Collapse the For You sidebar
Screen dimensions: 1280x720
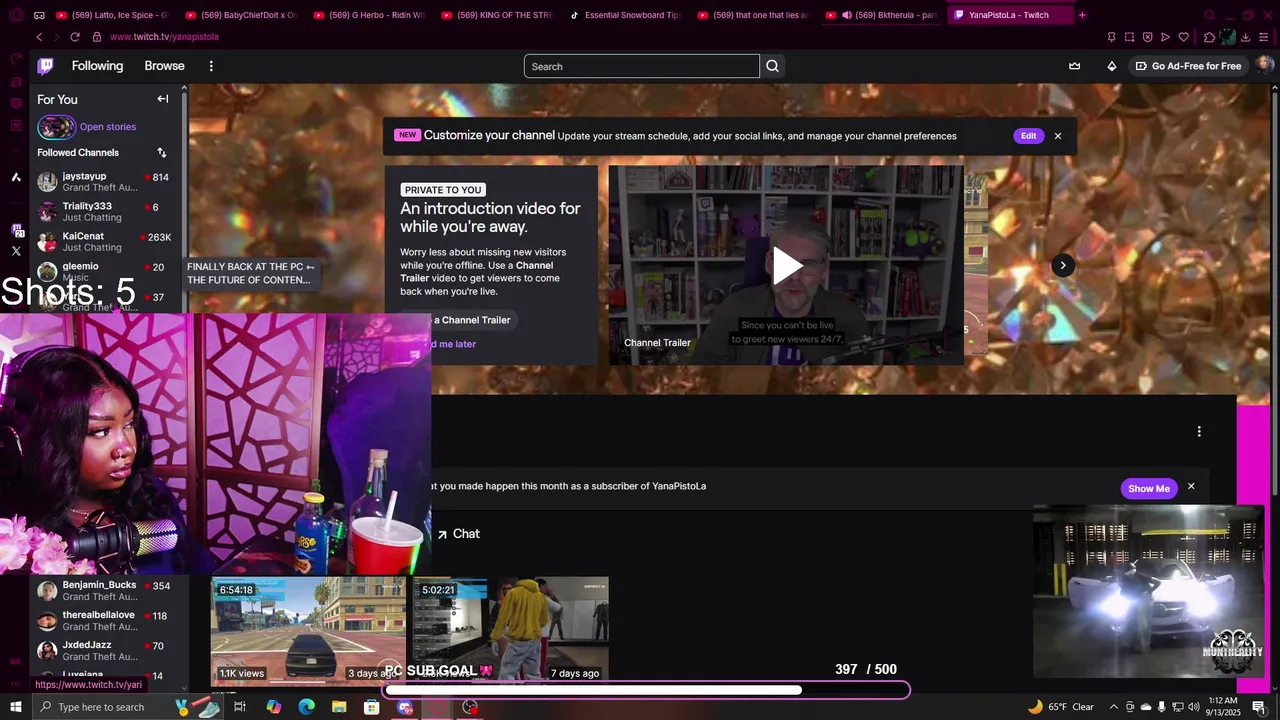(x=163, y=99)
